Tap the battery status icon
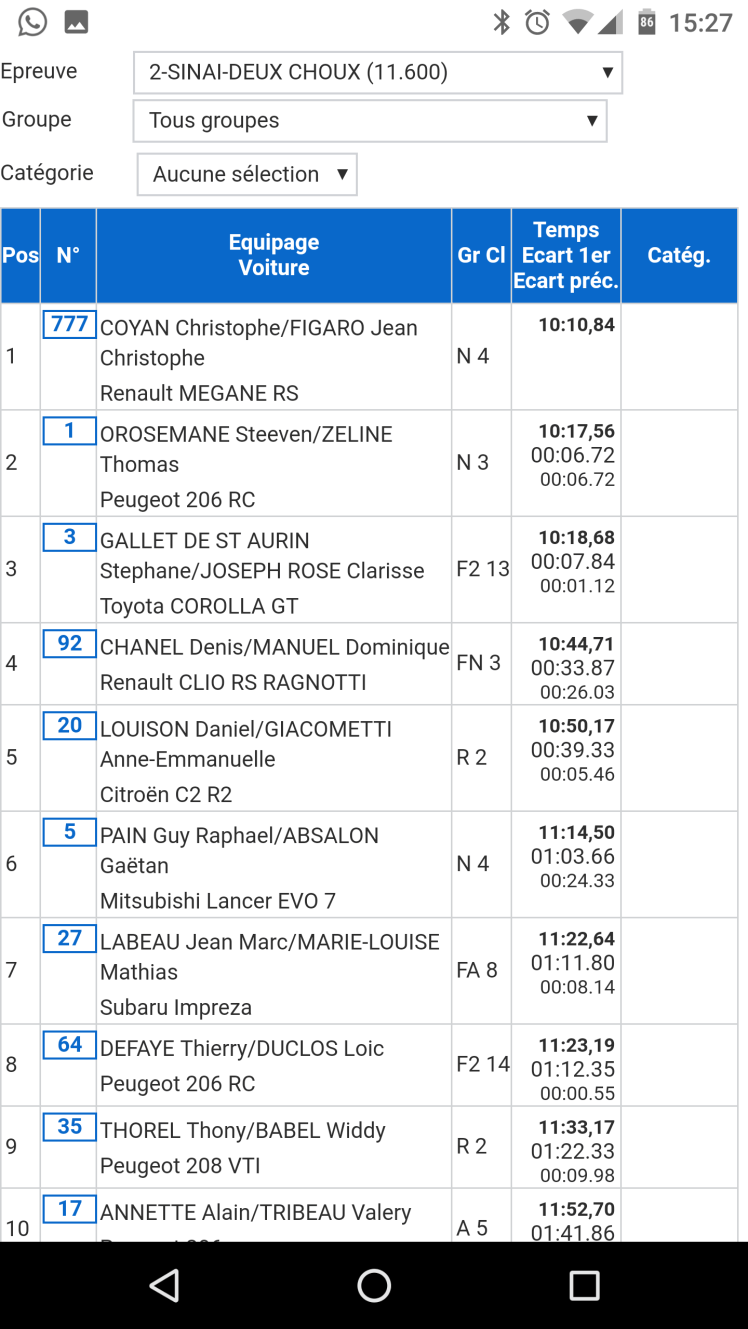 647,22
